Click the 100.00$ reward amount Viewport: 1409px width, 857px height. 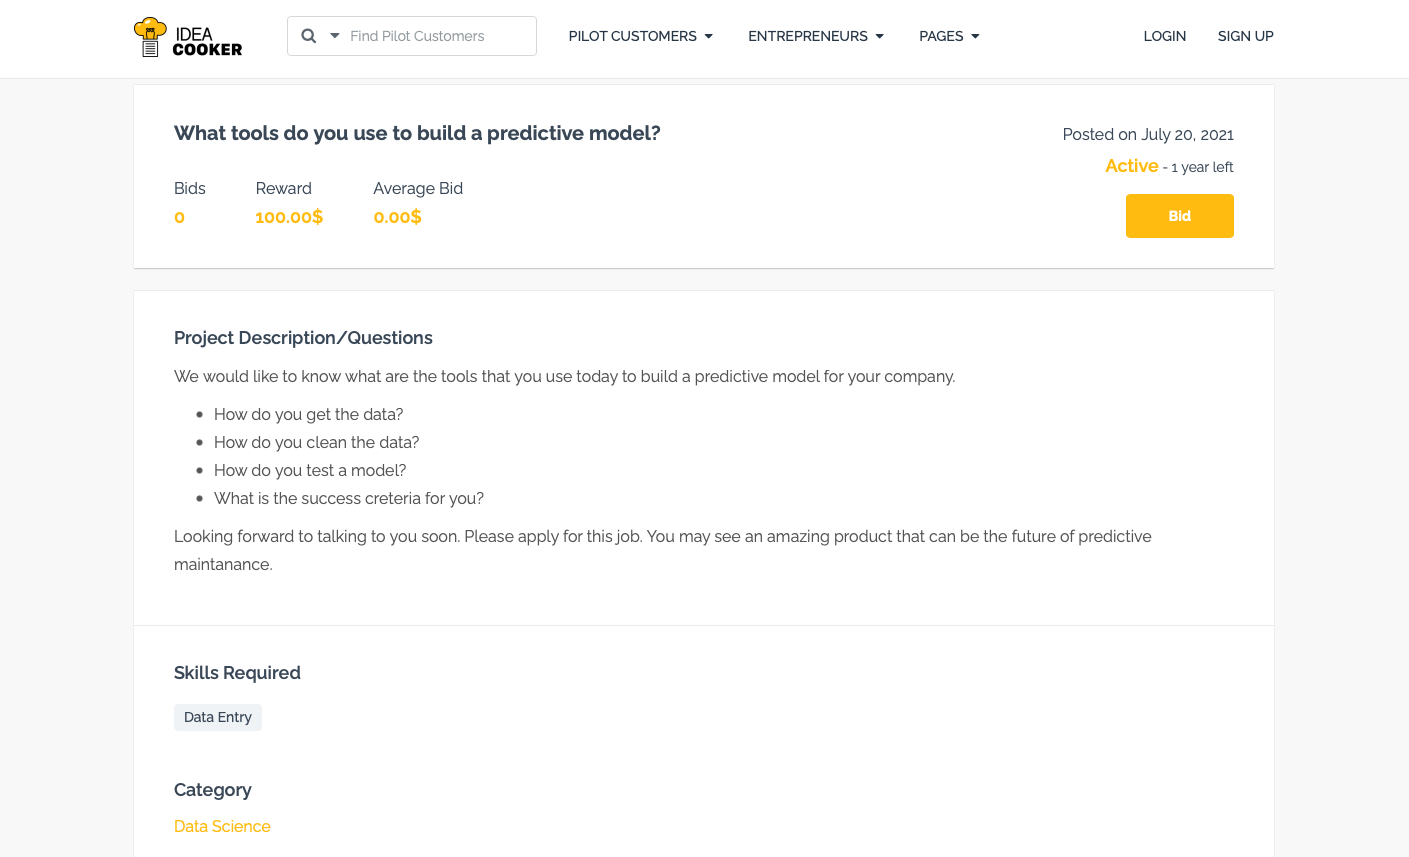tap(289, 217)
